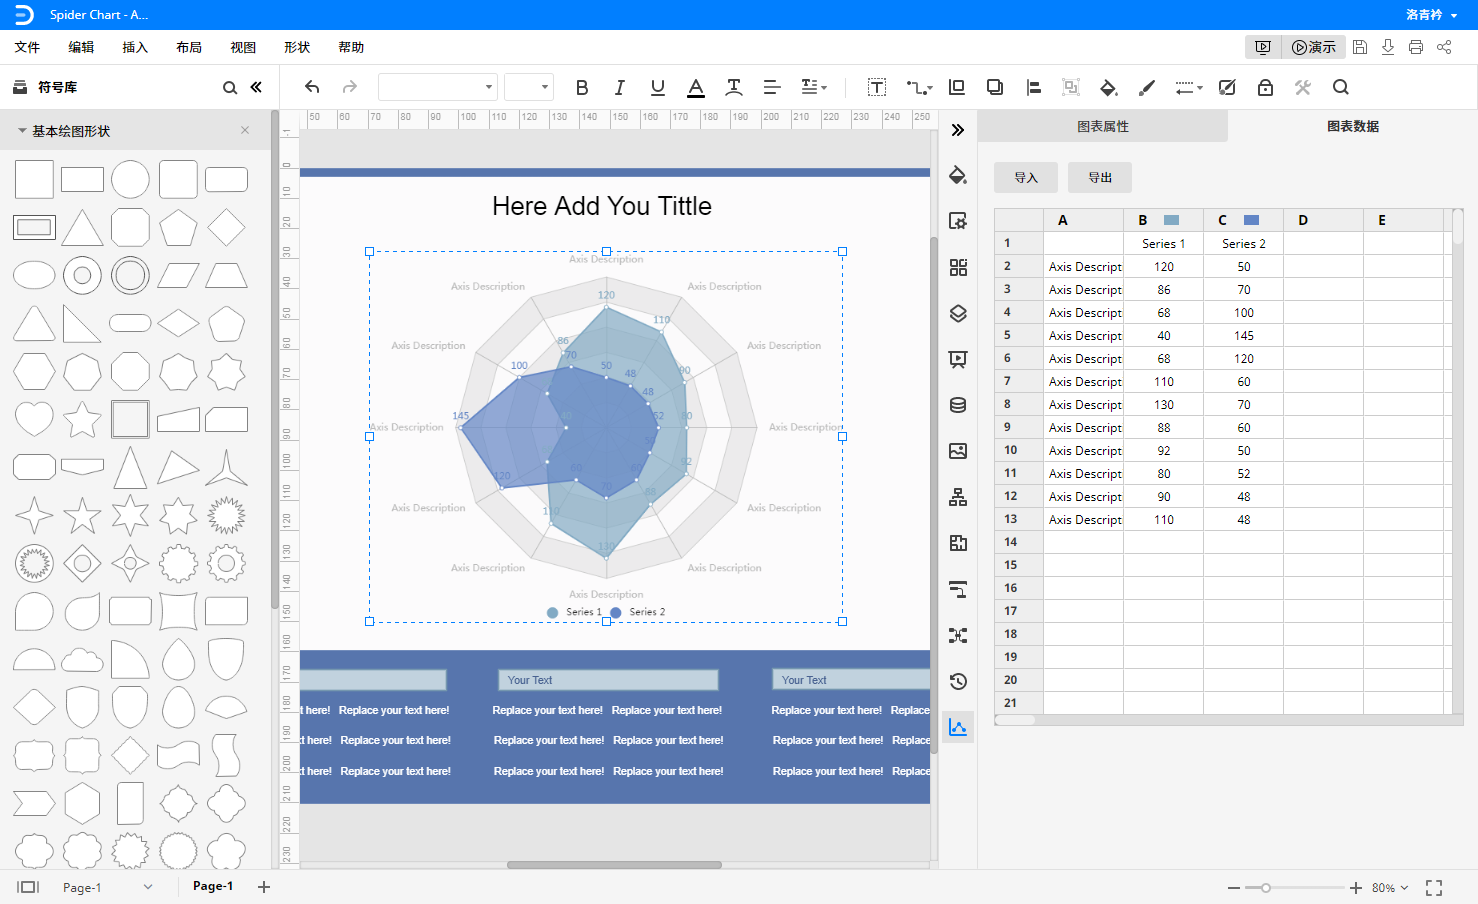The image size is (1478, 904).
Task: Open the 布局 menu
Action: [x=189, y=47]
